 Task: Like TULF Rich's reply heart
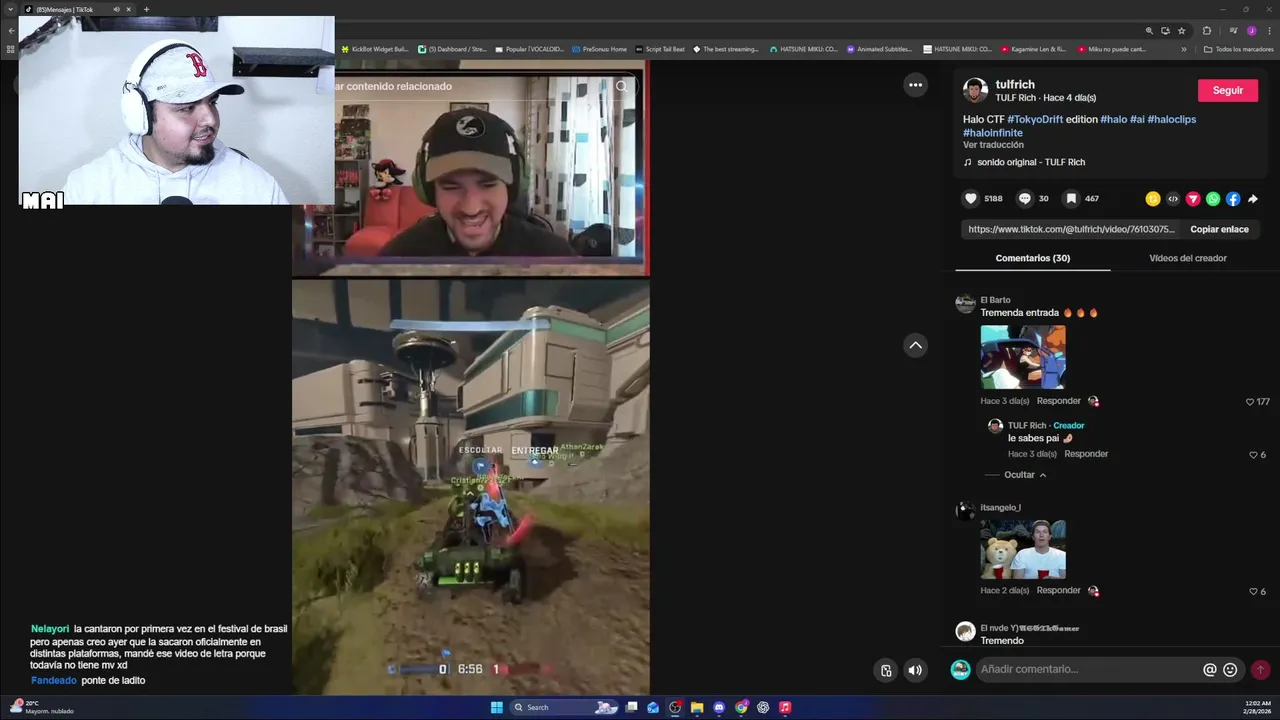[x=1253, y=455]
